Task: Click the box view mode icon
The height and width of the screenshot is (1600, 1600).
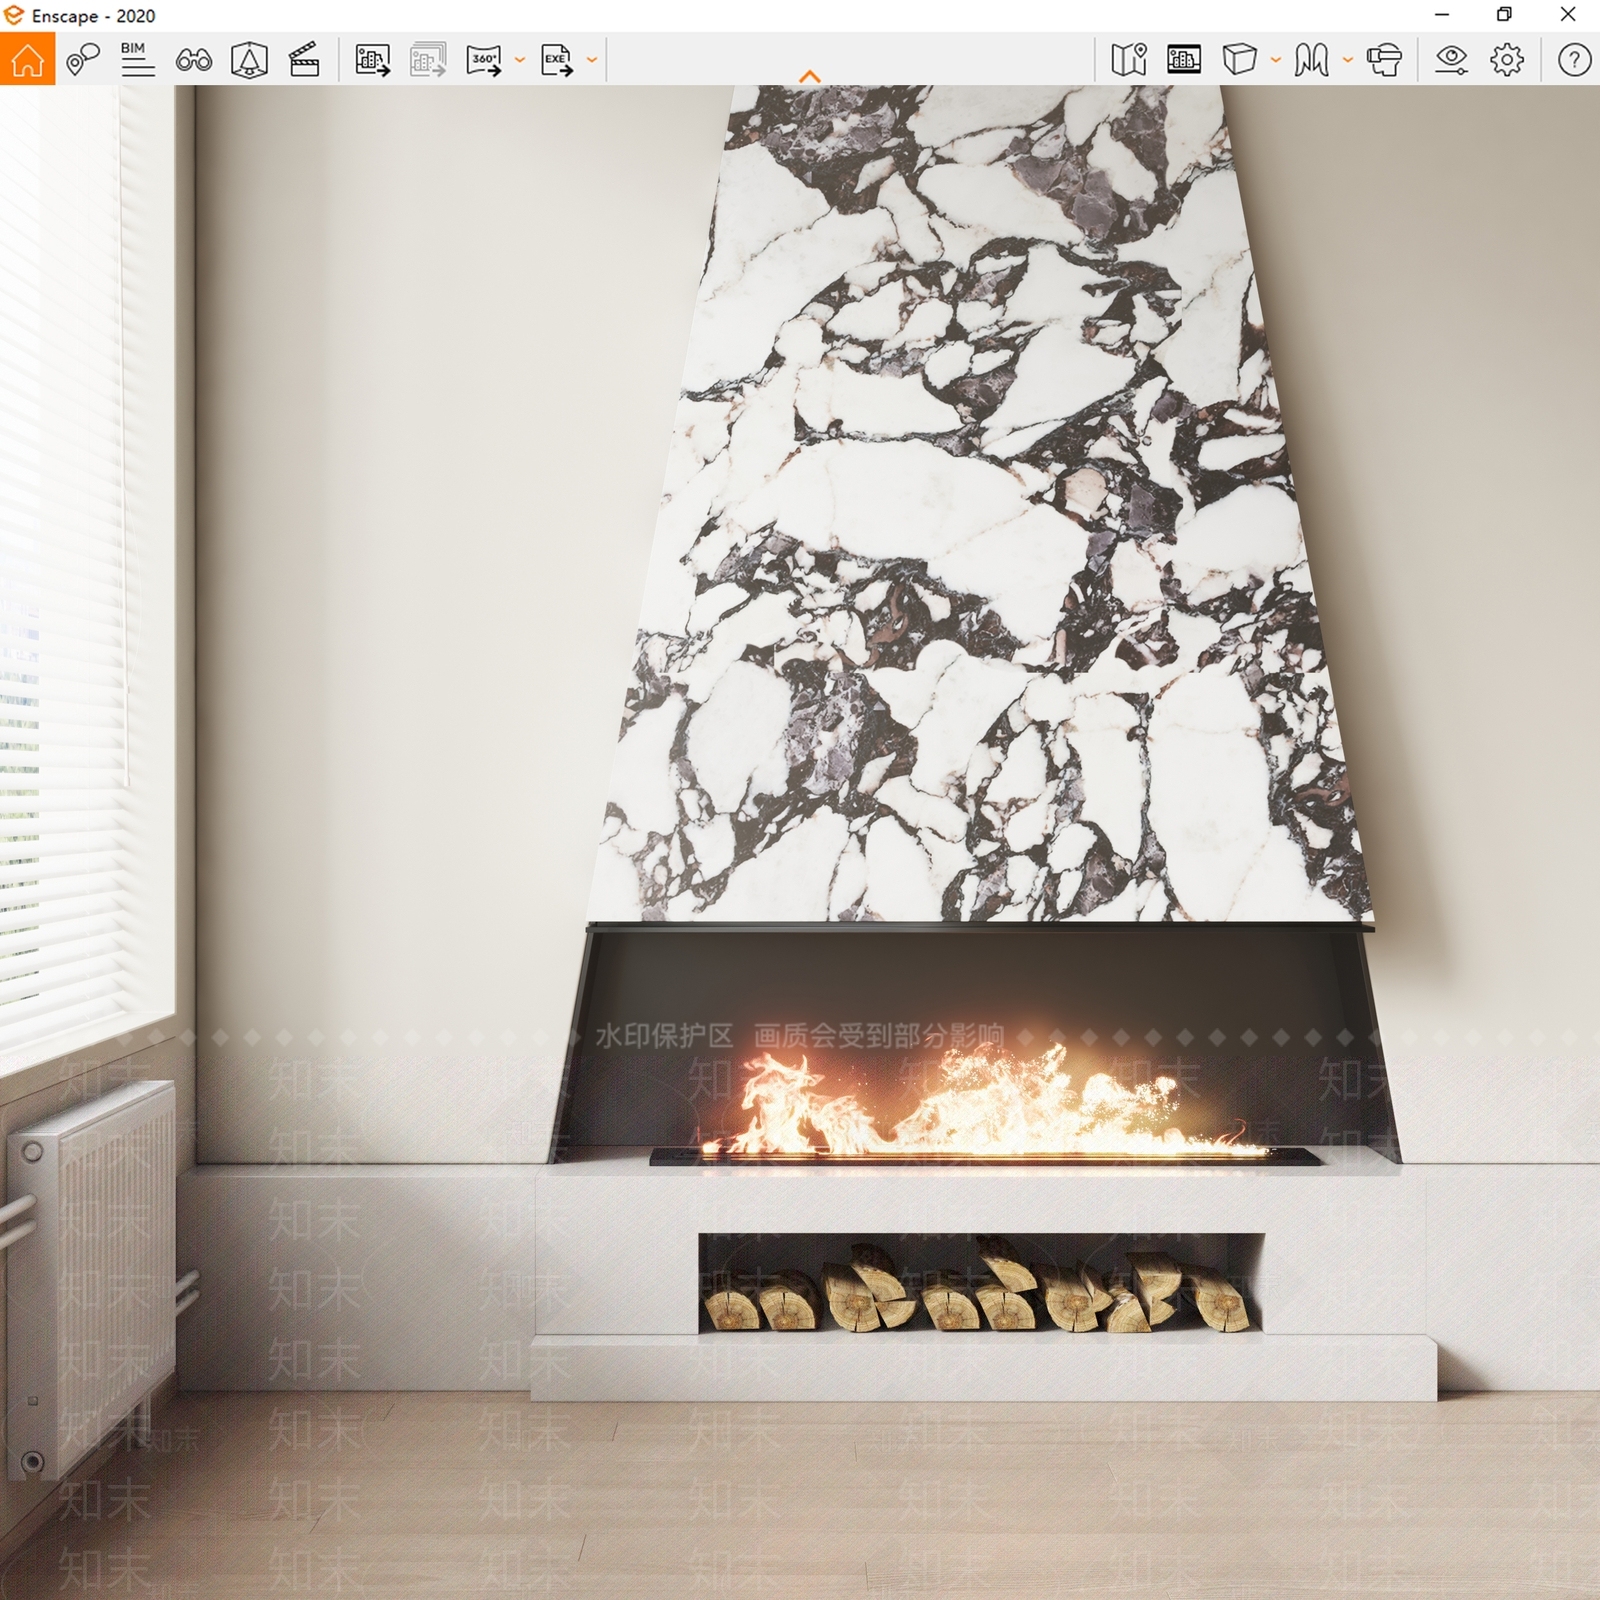Action: click(1239, 60)
